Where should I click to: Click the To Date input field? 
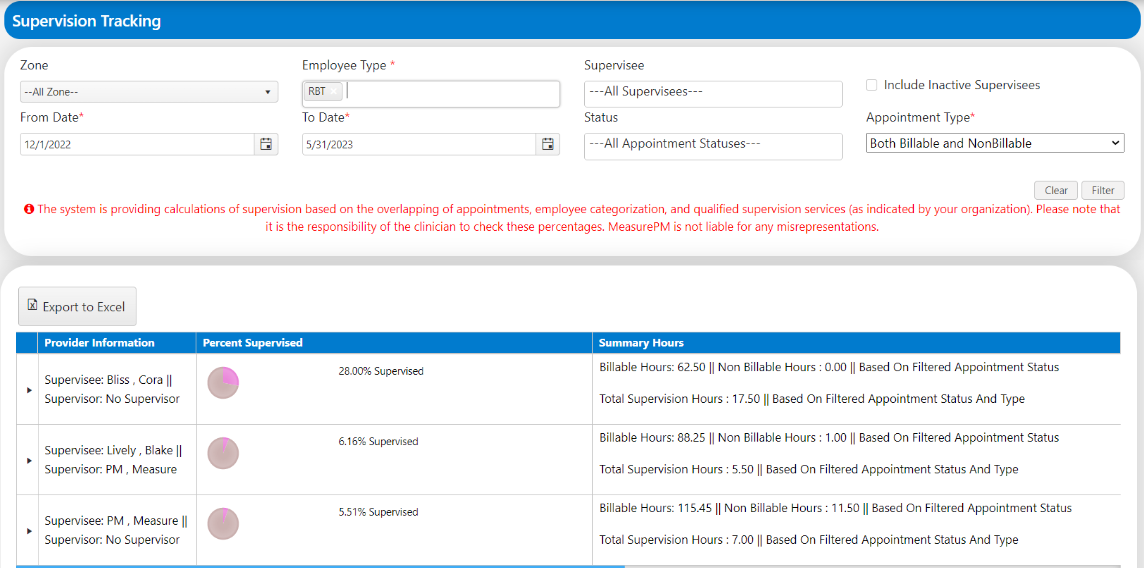pos(419,144)
